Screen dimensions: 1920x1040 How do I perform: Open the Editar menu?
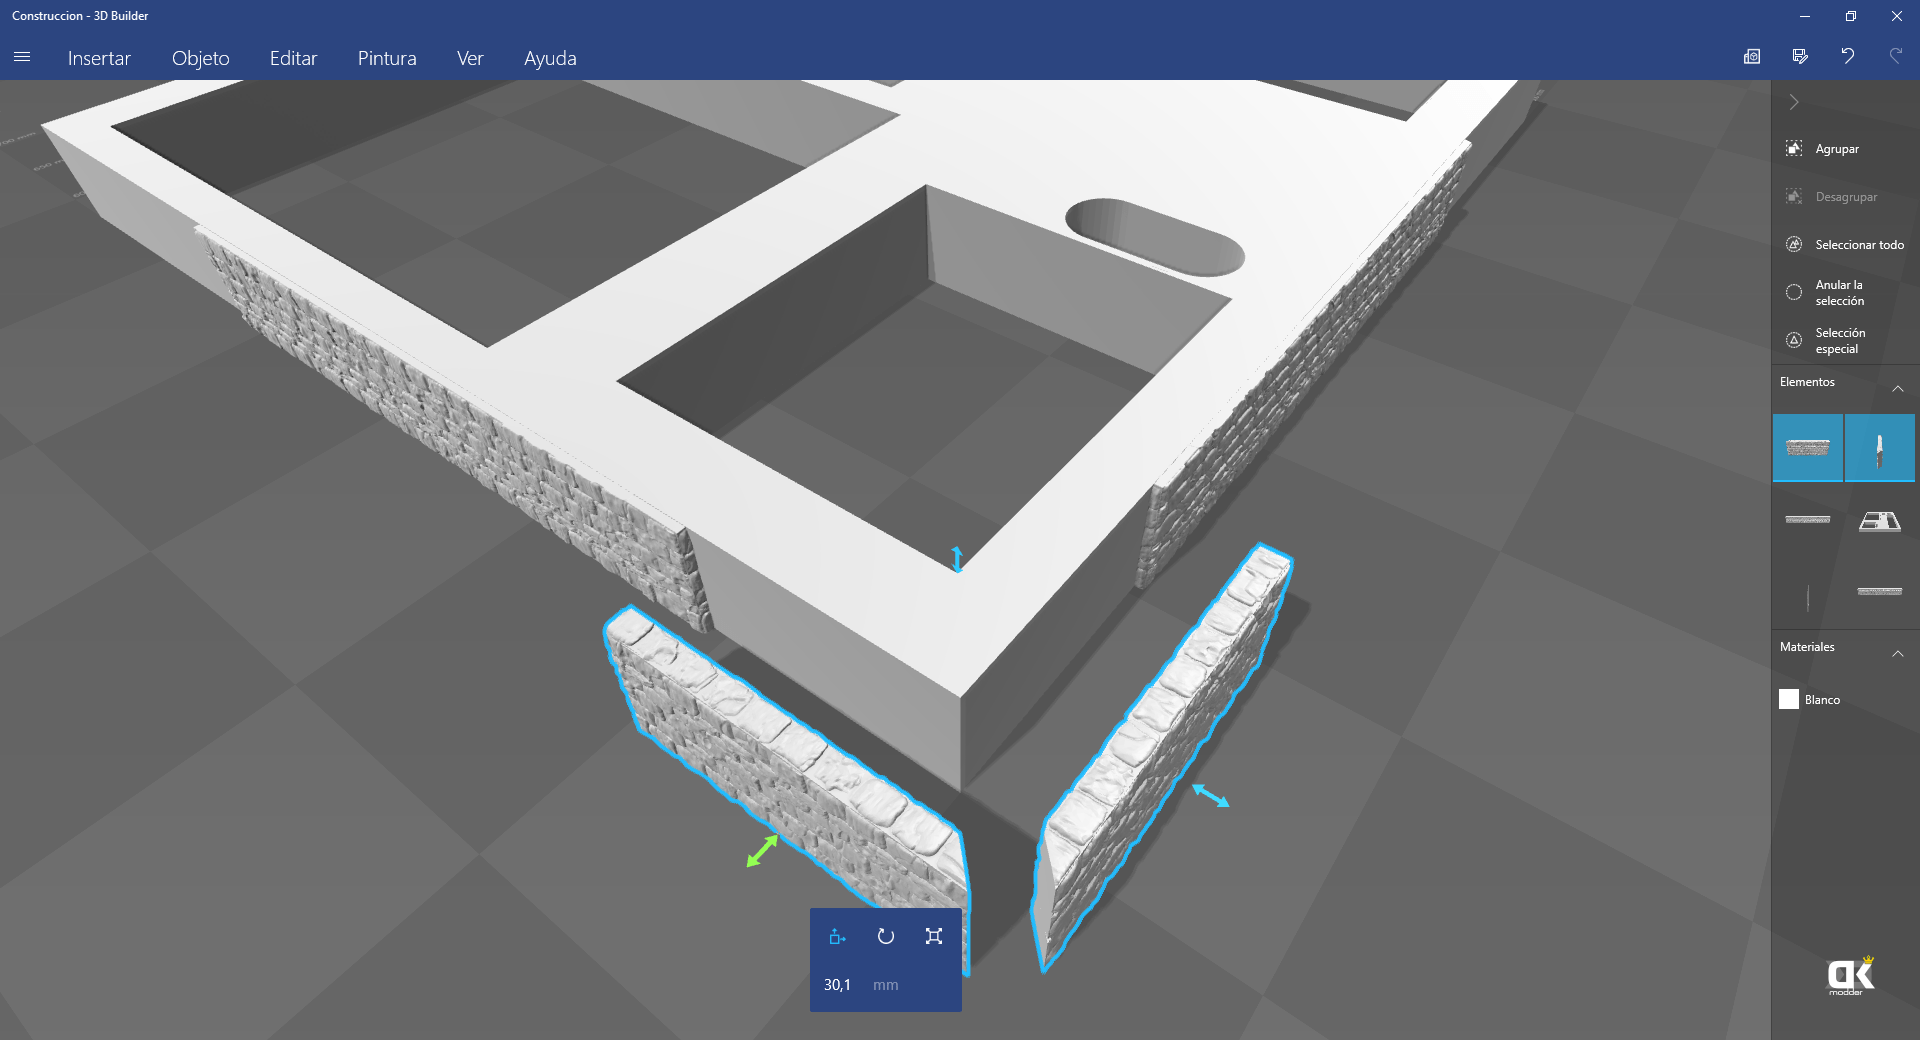293,58
